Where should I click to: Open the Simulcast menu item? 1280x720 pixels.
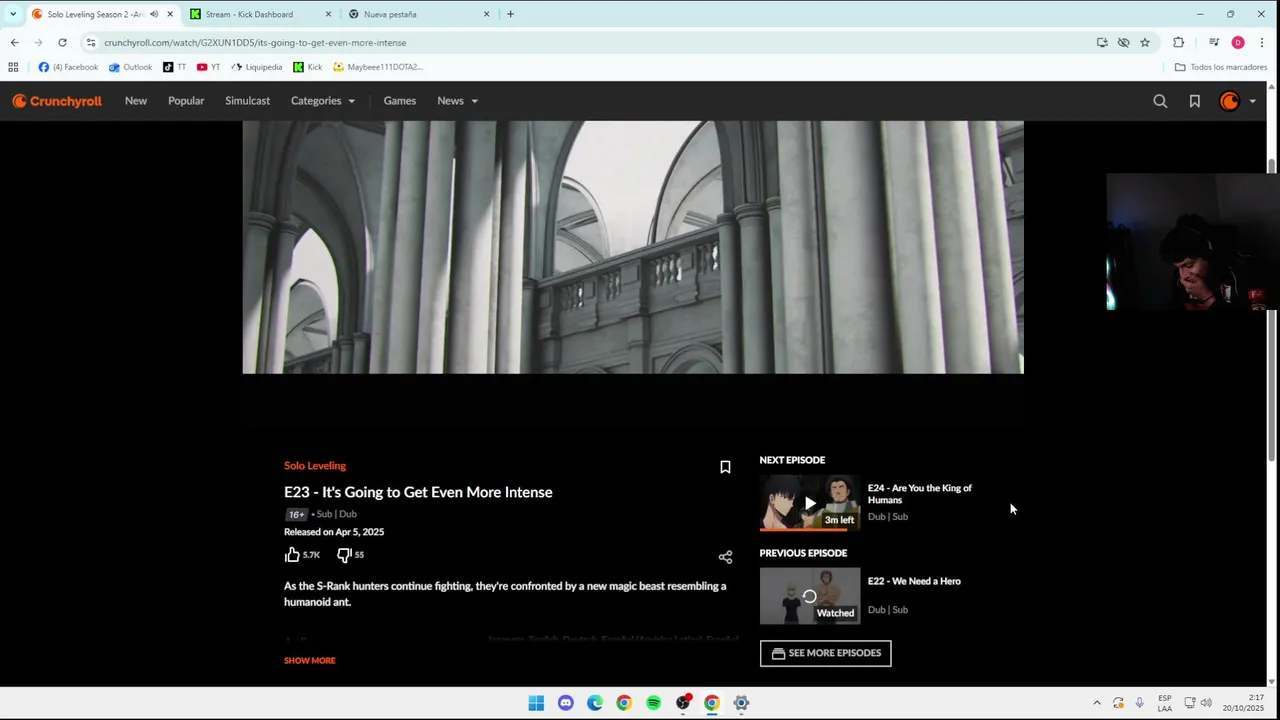(247, 101)
